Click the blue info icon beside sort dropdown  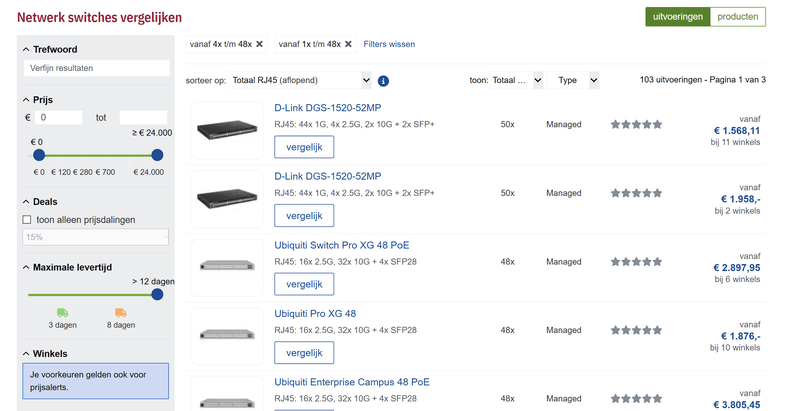[384, 81]
